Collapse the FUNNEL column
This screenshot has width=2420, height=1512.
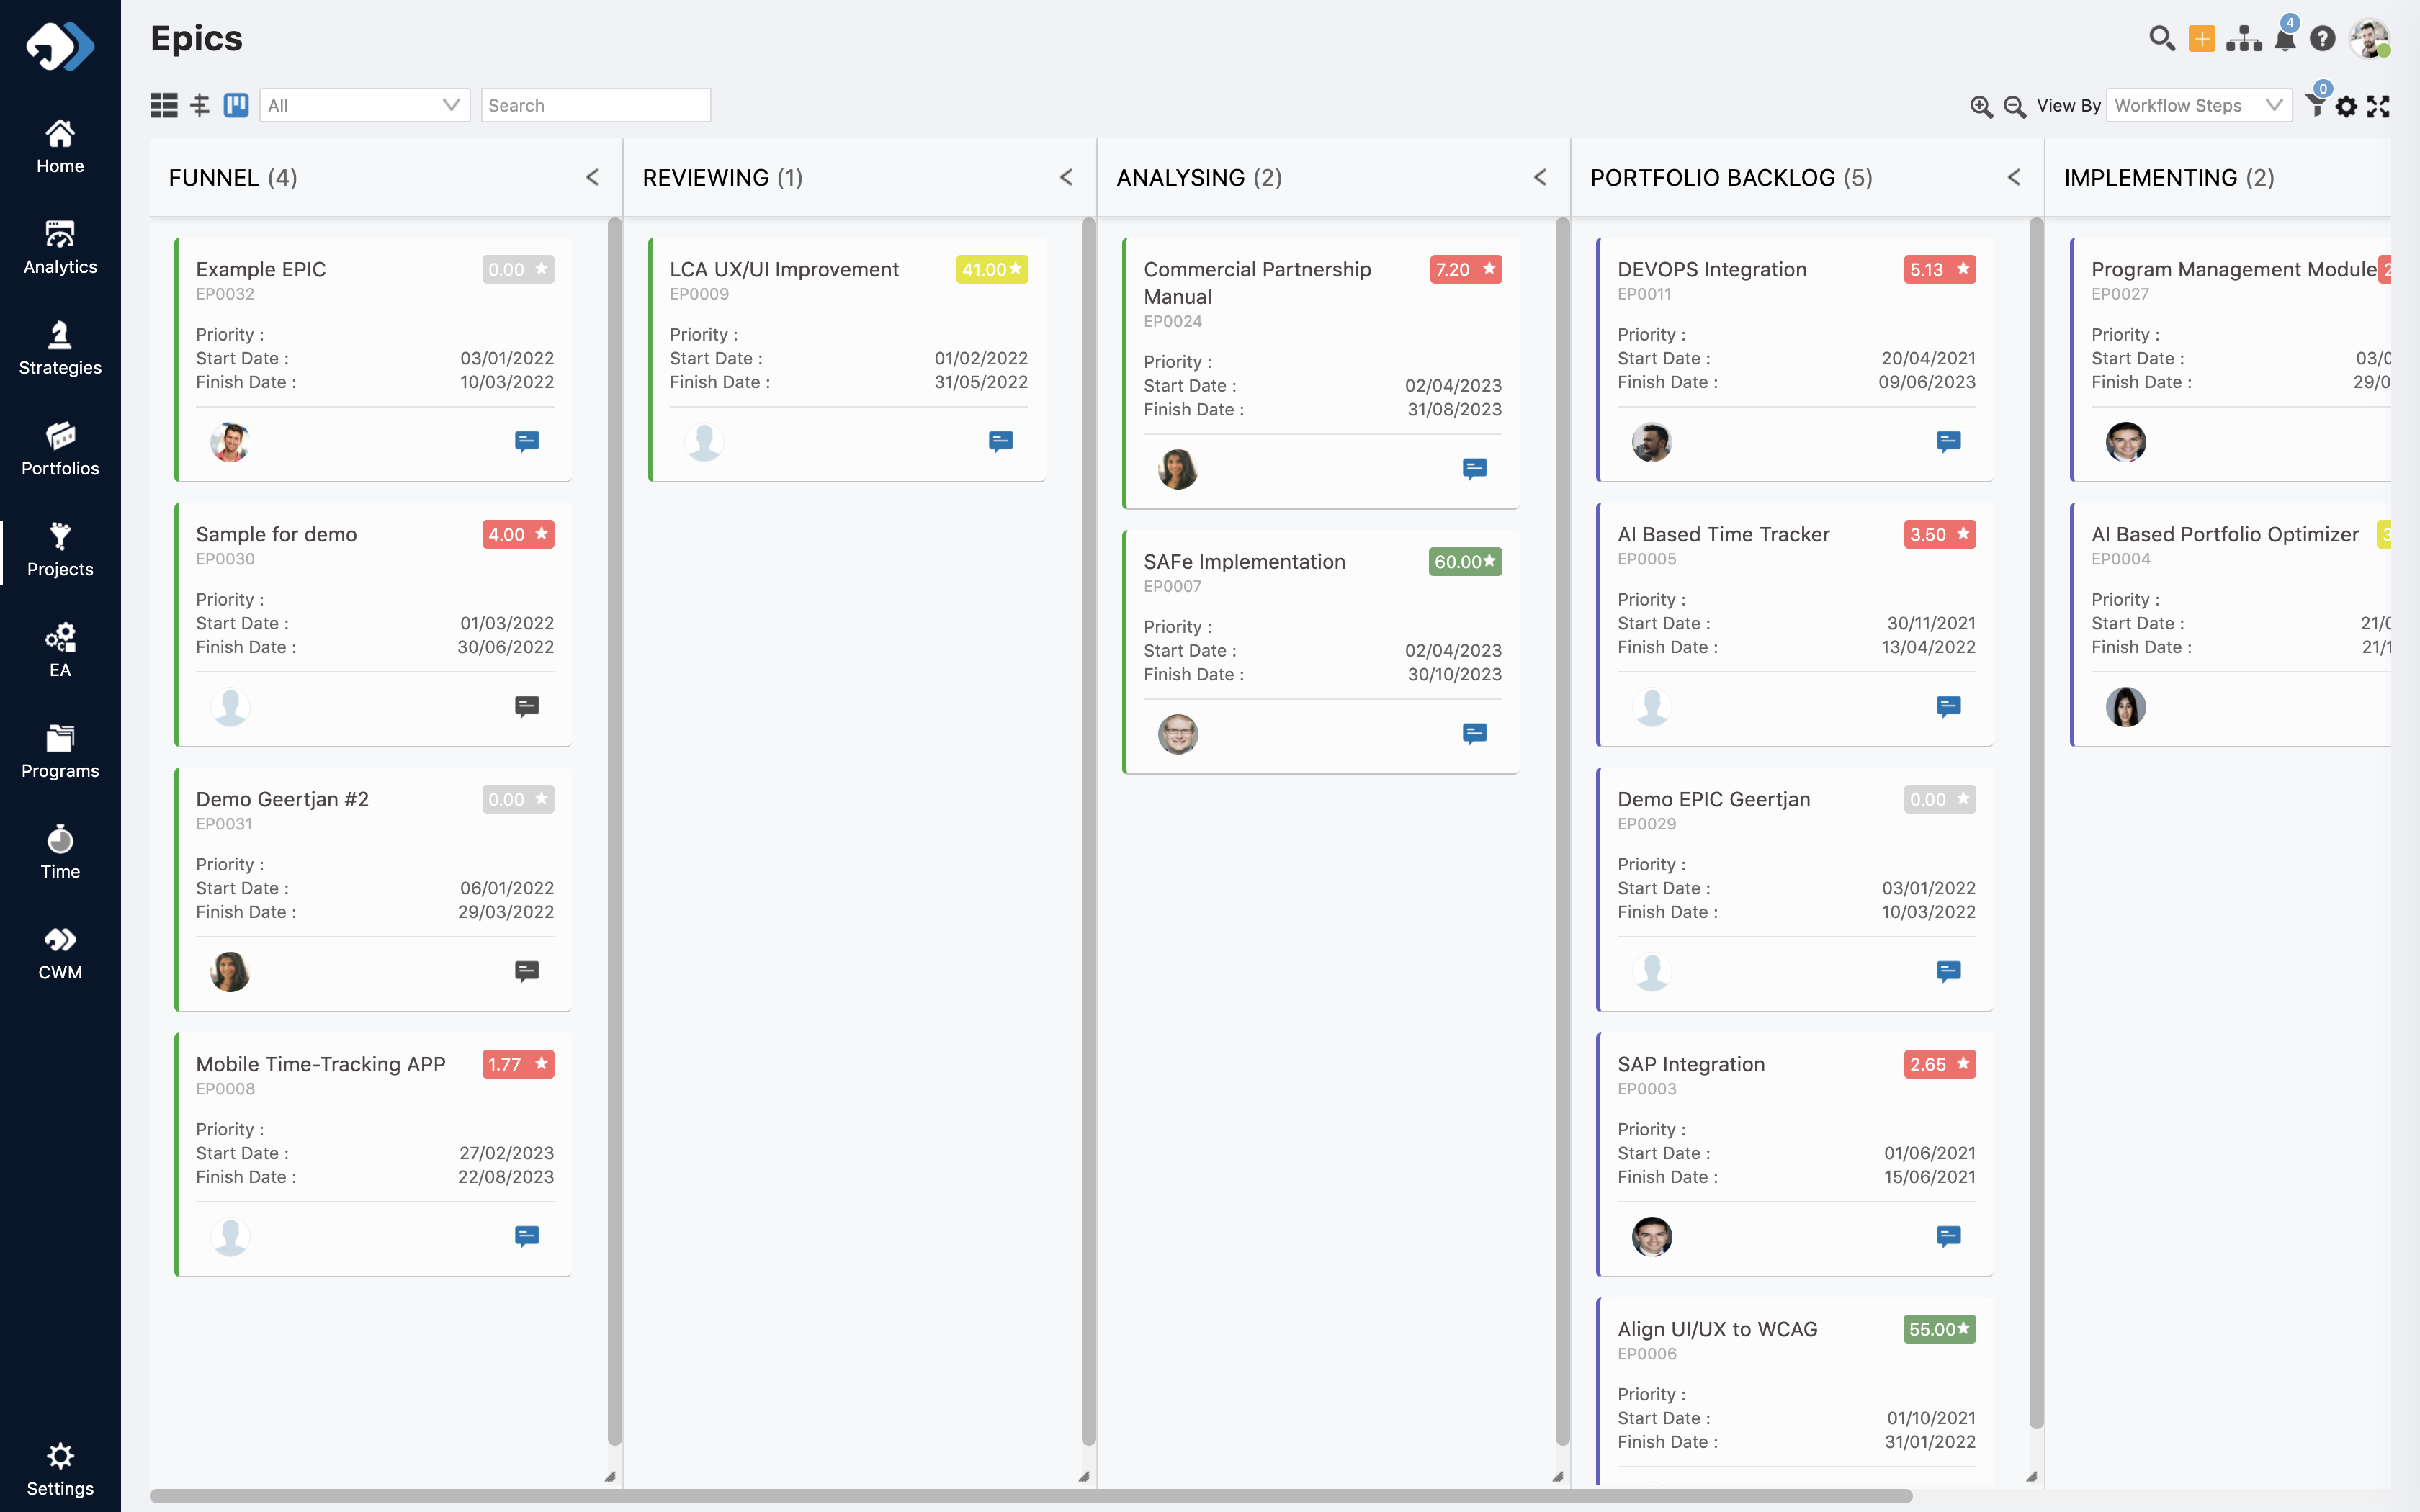coord(592,177)
